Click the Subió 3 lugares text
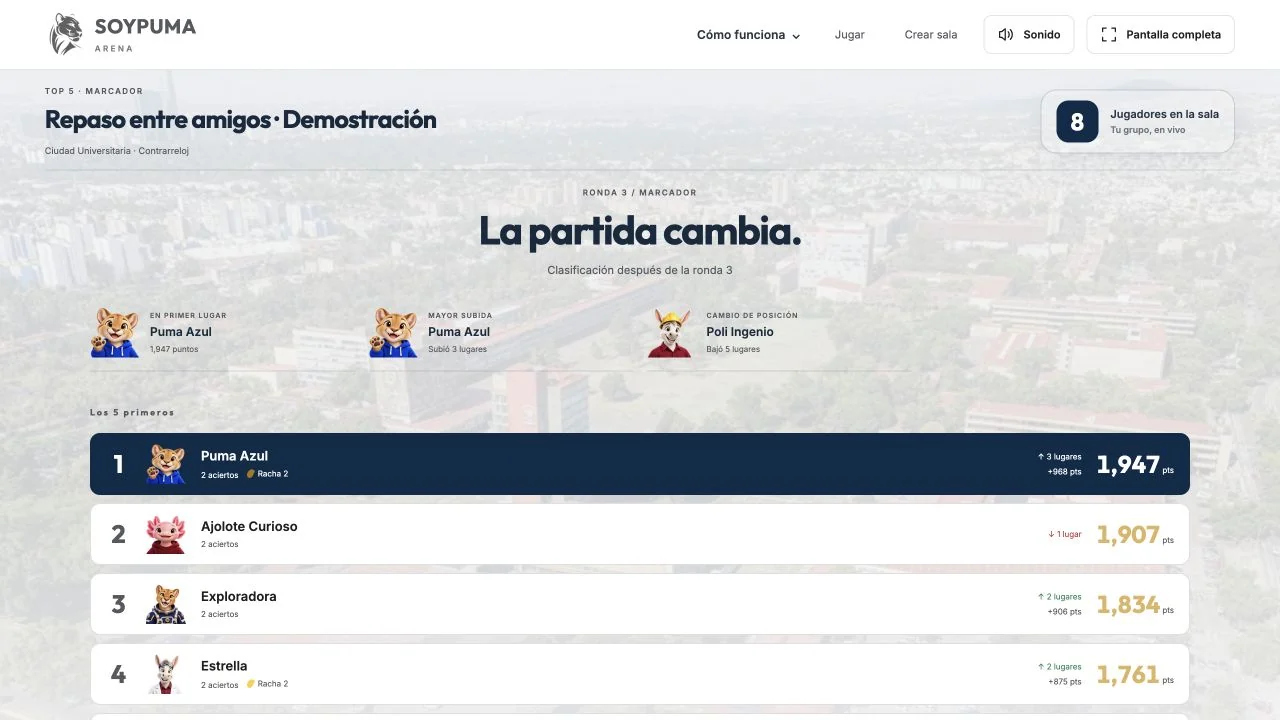 (x=457, y=349)
